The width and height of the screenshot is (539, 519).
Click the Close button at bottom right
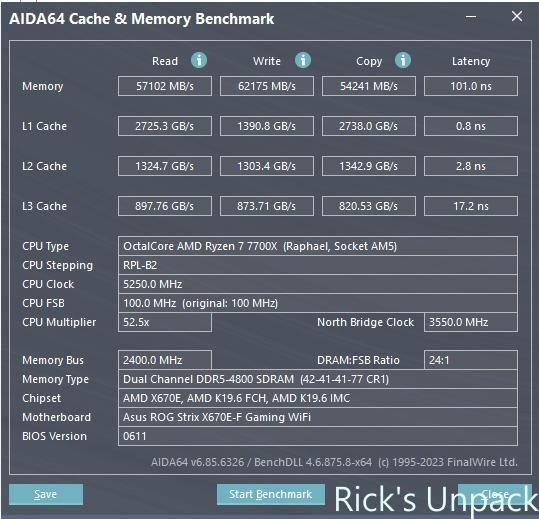click(495, 494)
